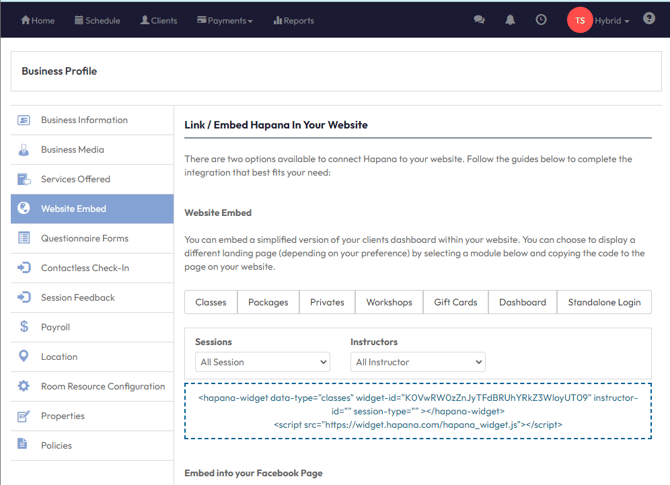The height and width of the screenshot is (485, 670).
Task: Switch to the Packages tab
Action: [x=268, y=302]
